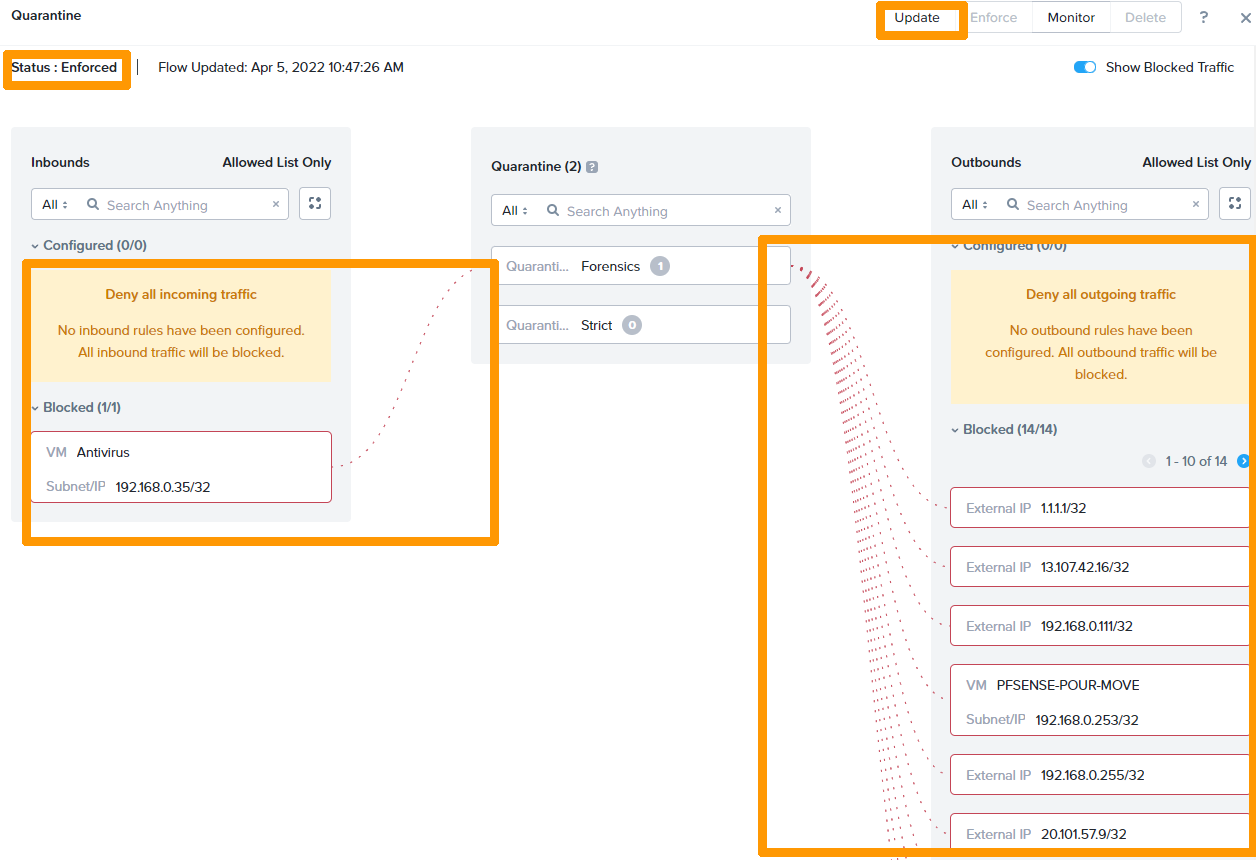1256x860 pixels.
Task: Click the help question mark icon
Action: (1204, 18)
